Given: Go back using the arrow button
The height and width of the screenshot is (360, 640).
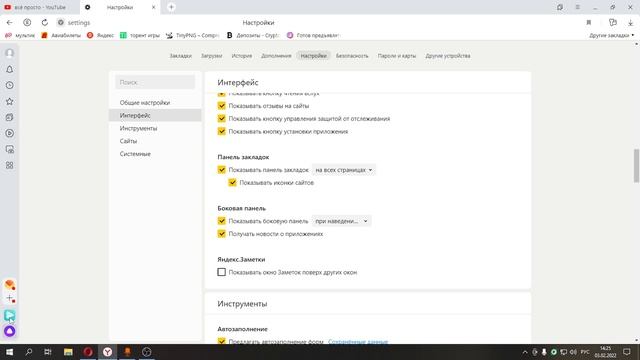Looking at the screenshot, I should point(9,22).
